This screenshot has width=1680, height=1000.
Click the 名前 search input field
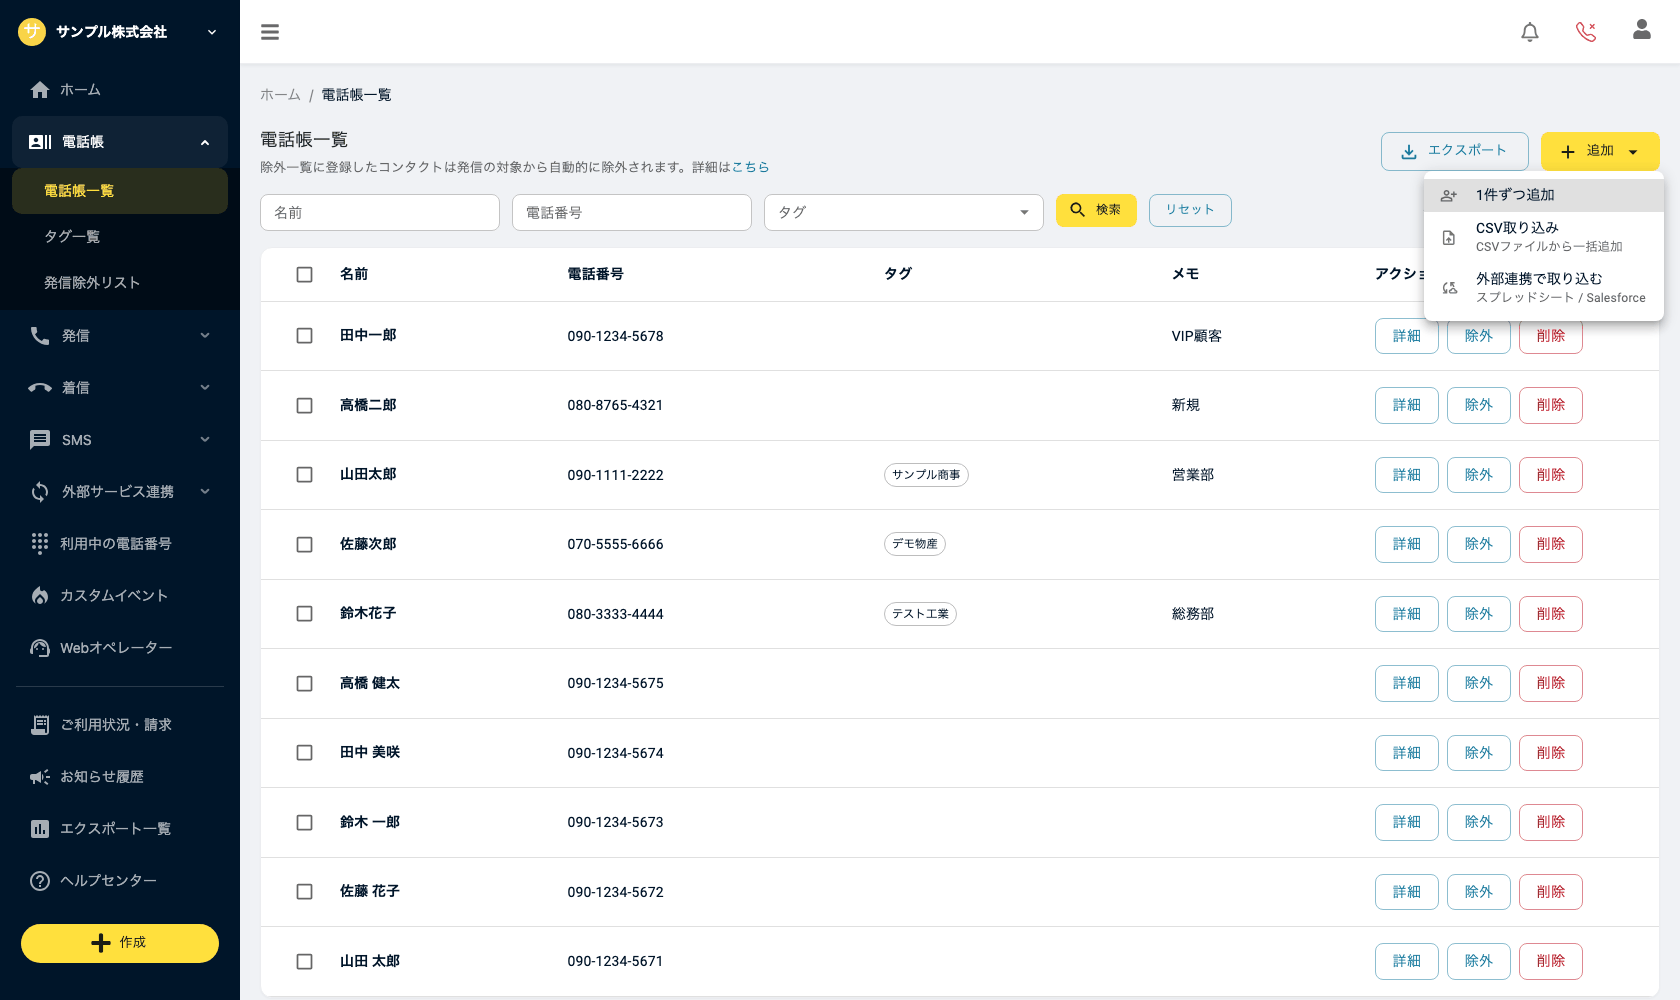(380, 212)
